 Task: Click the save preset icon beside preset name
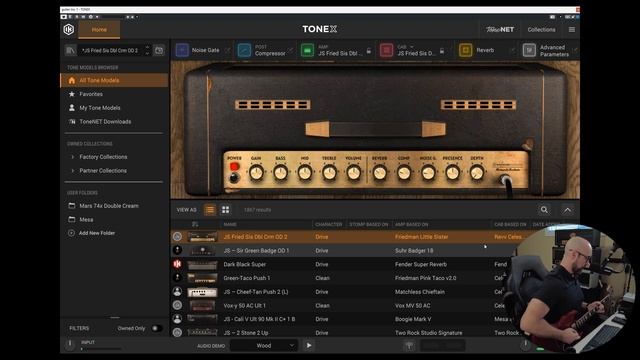pyautogui.click(x=159, y=50)
